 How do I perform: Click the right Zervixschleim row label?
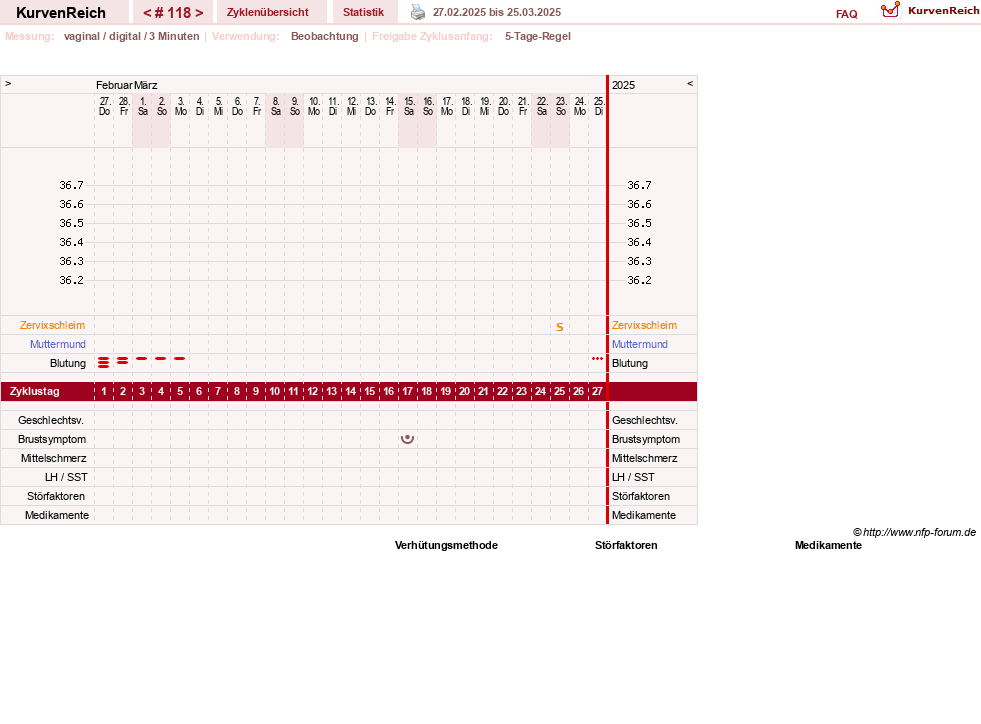(644, 325)
